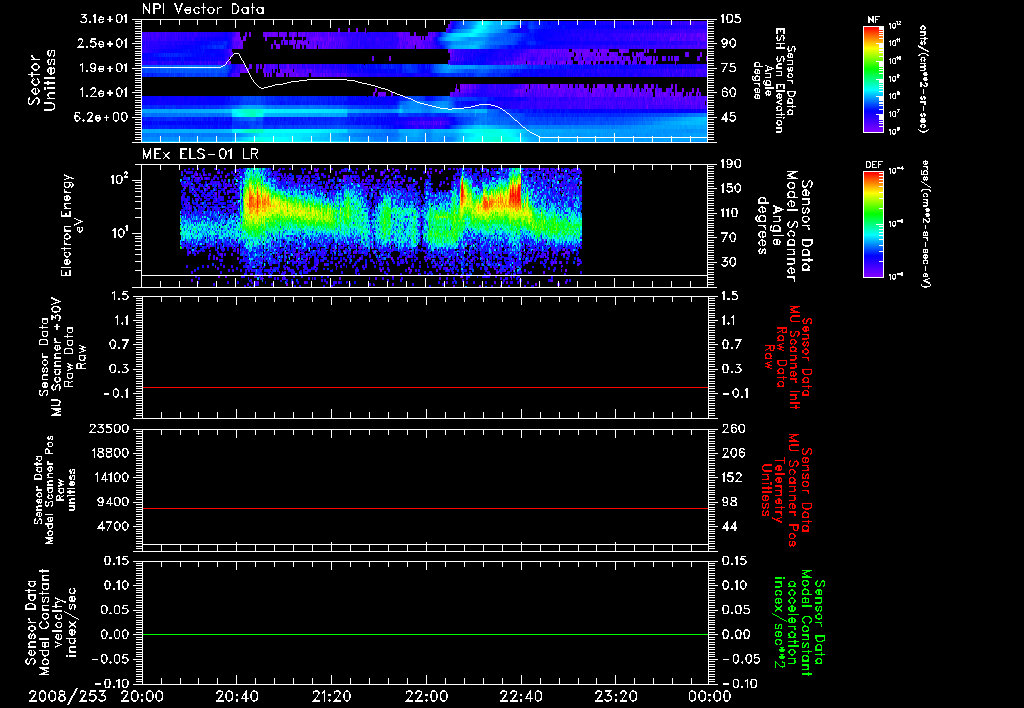Click the 20:40 time axis label

tap(237, 696)
